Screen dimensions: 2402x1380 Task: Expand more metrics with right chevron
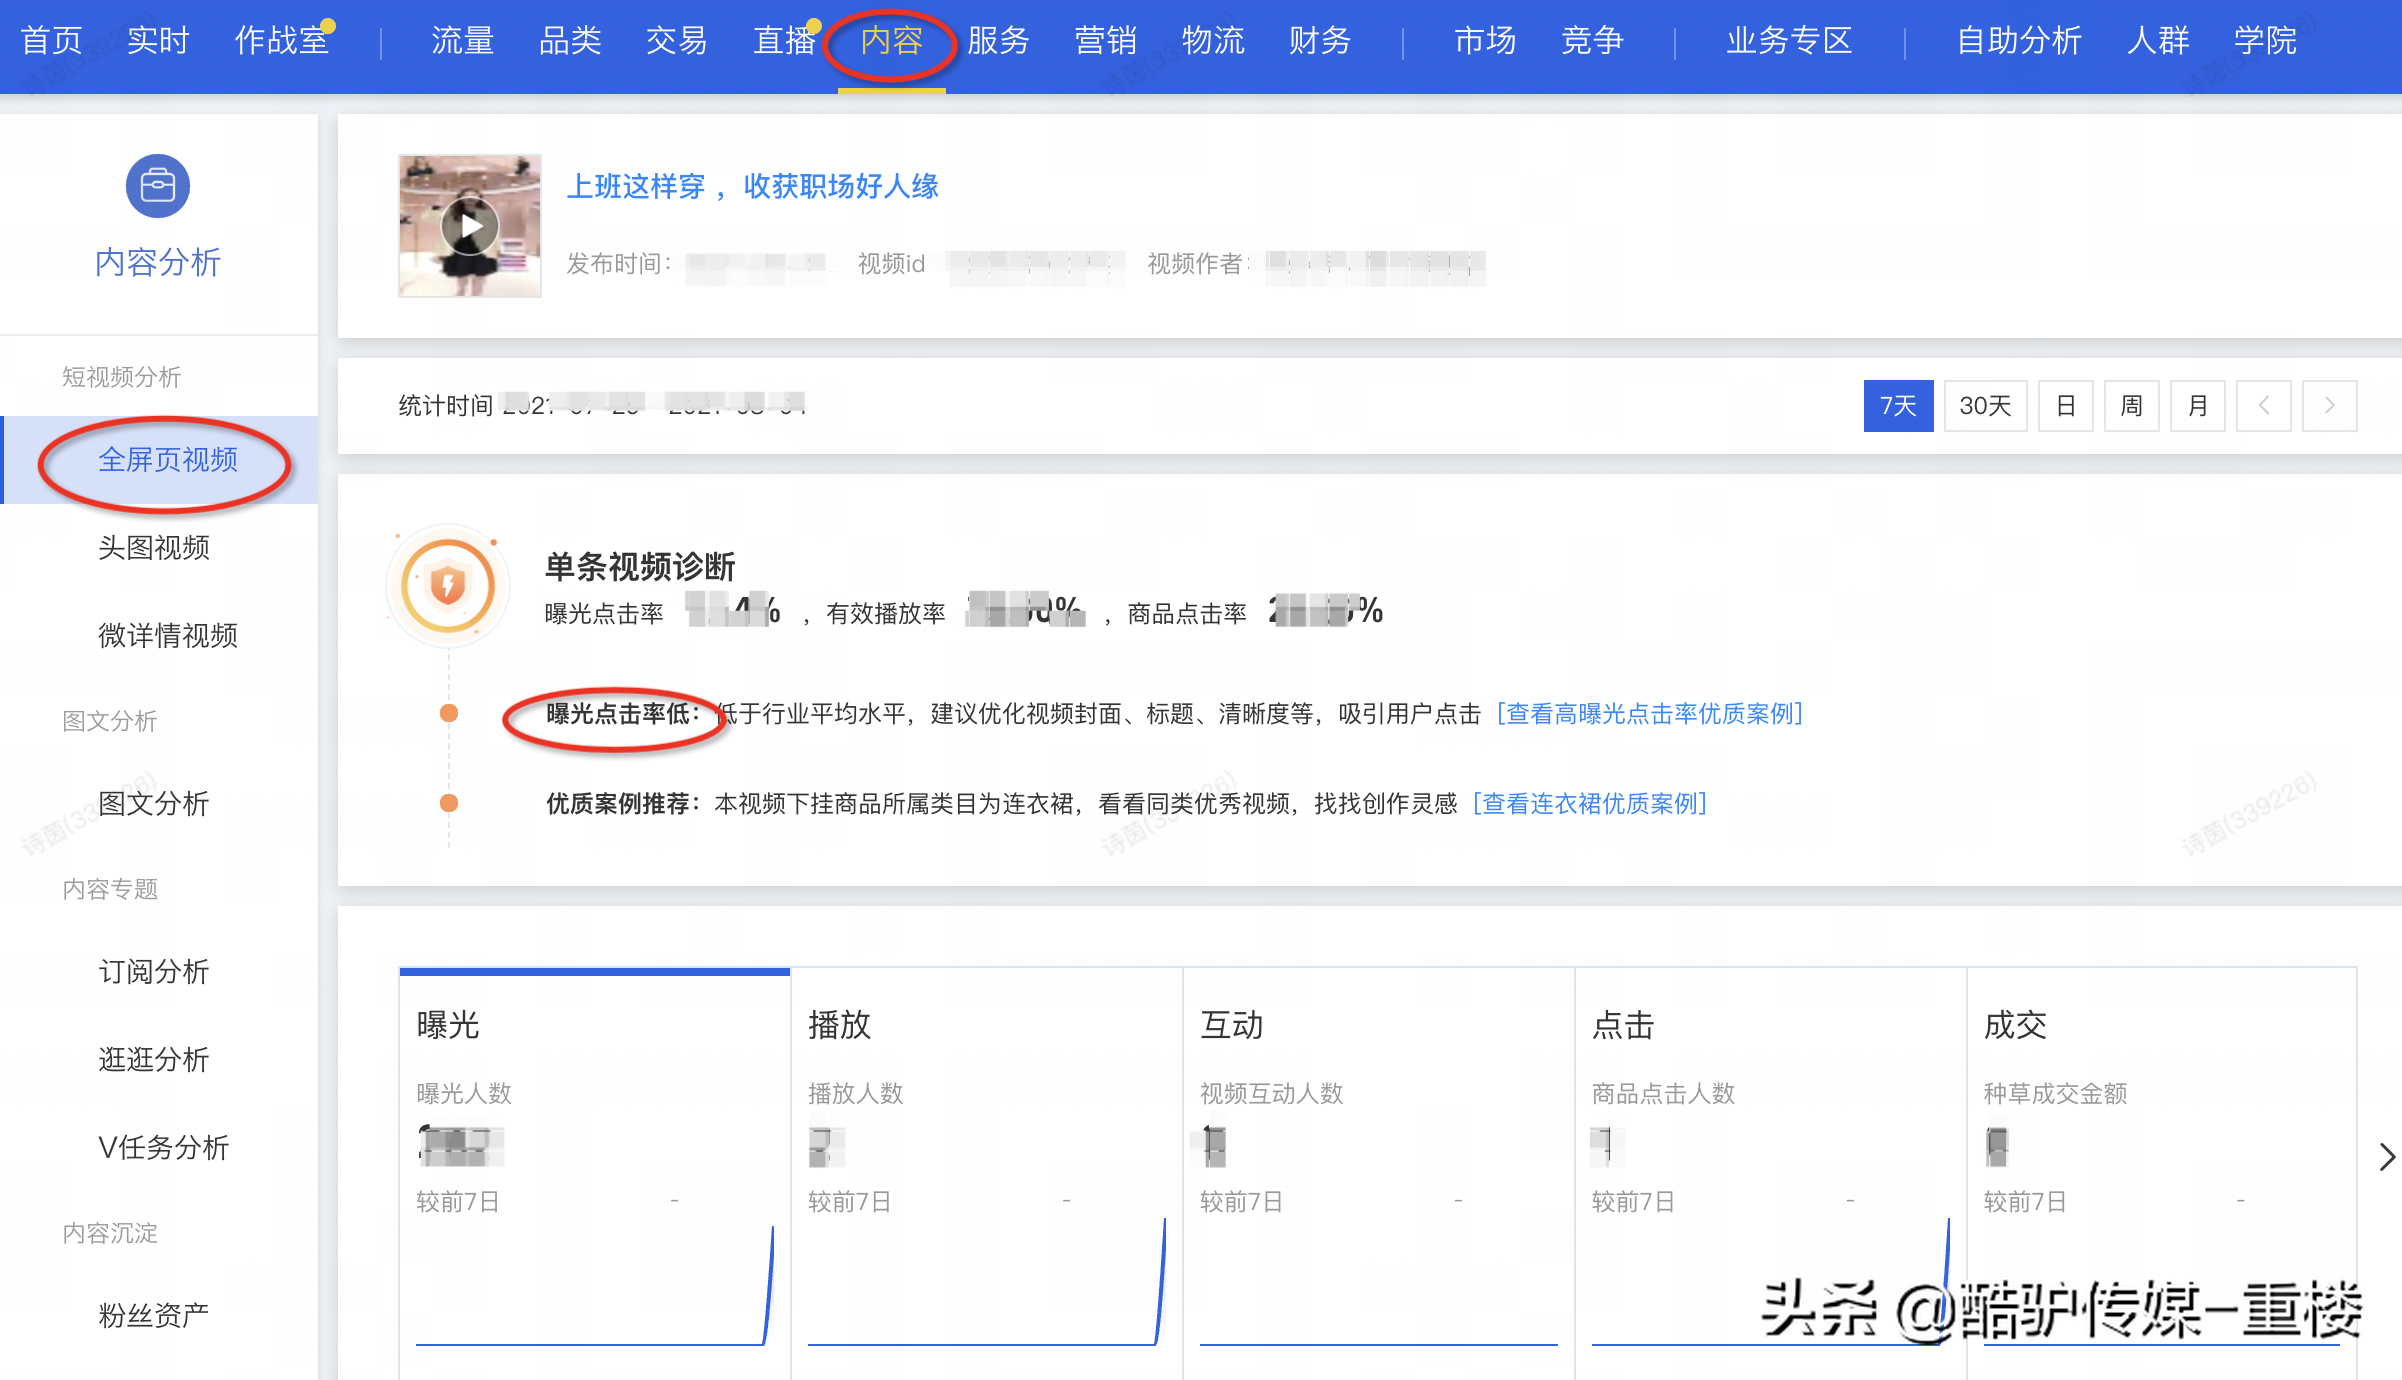pyautogui.click(x=2386, y=1157)
